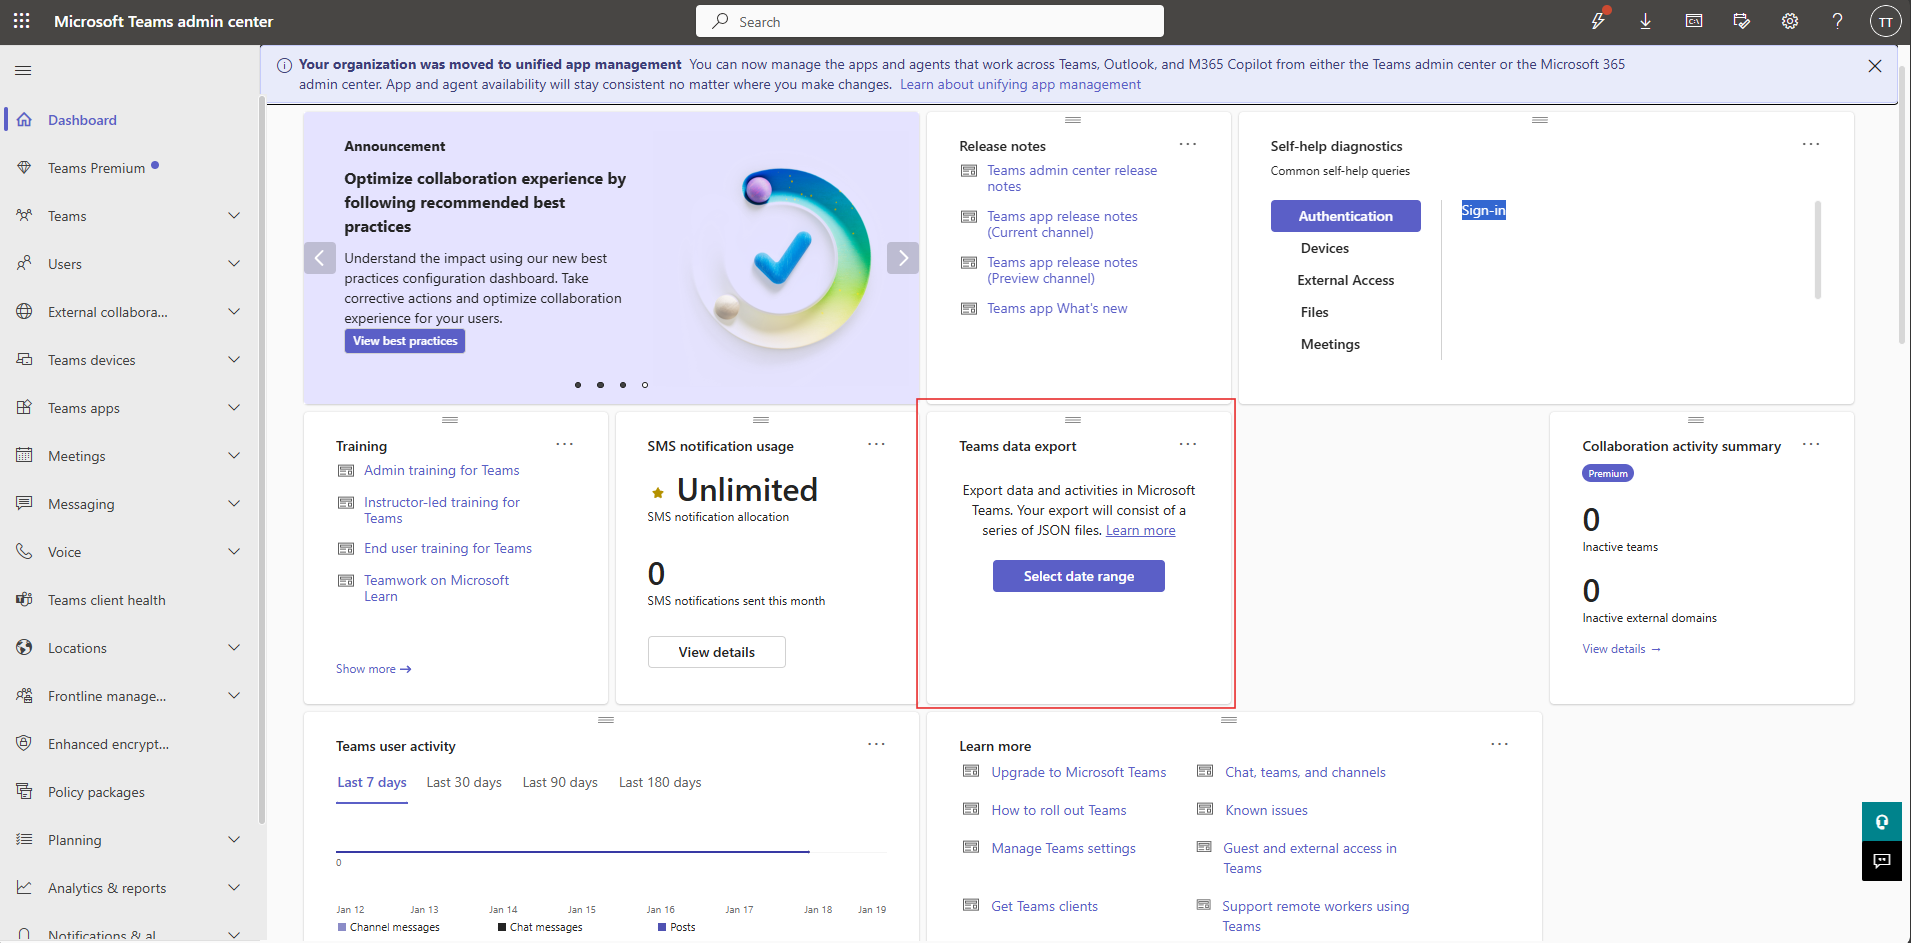Click the floating help headset button
Image resolution: width=1911 pixels, height=943 pixels.
(x=1881, y=822)
